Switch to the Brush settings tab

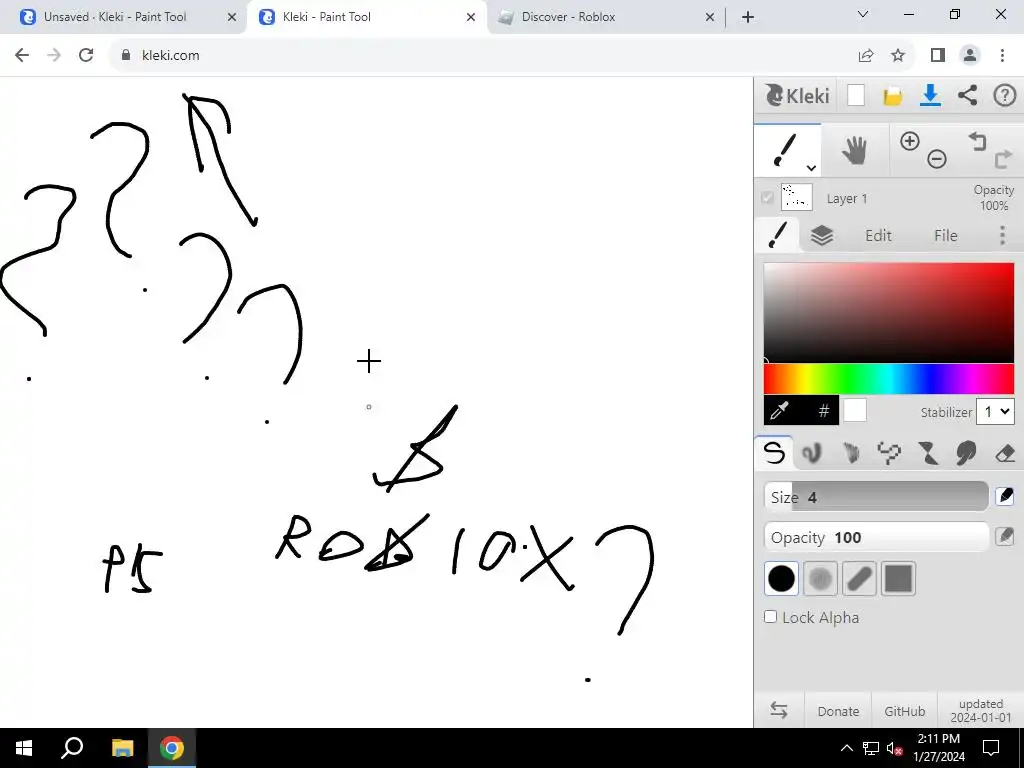(777, 235)
